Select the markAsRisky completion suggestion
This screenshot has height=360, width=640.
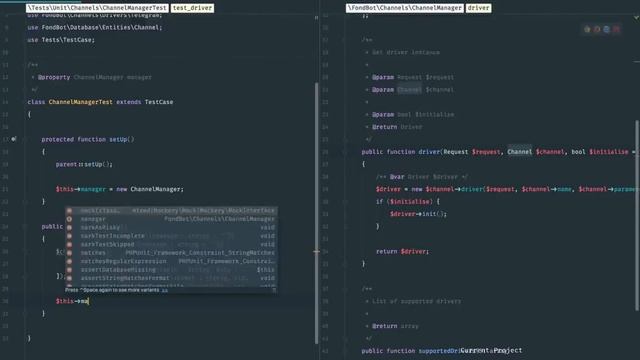171,227
